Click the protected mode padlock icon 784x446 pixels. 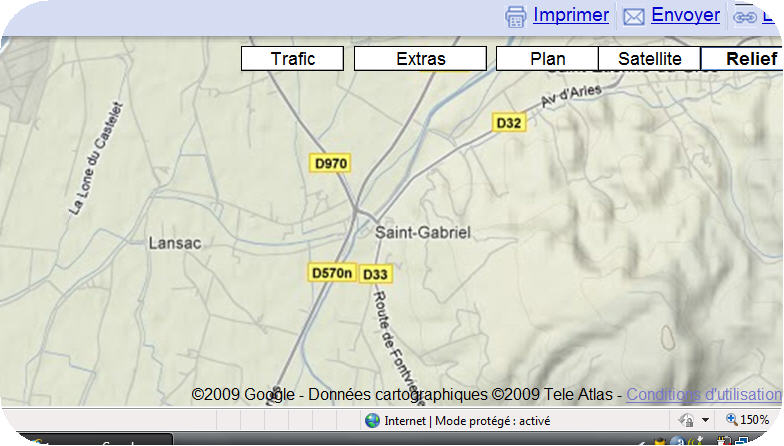(686, 421)
